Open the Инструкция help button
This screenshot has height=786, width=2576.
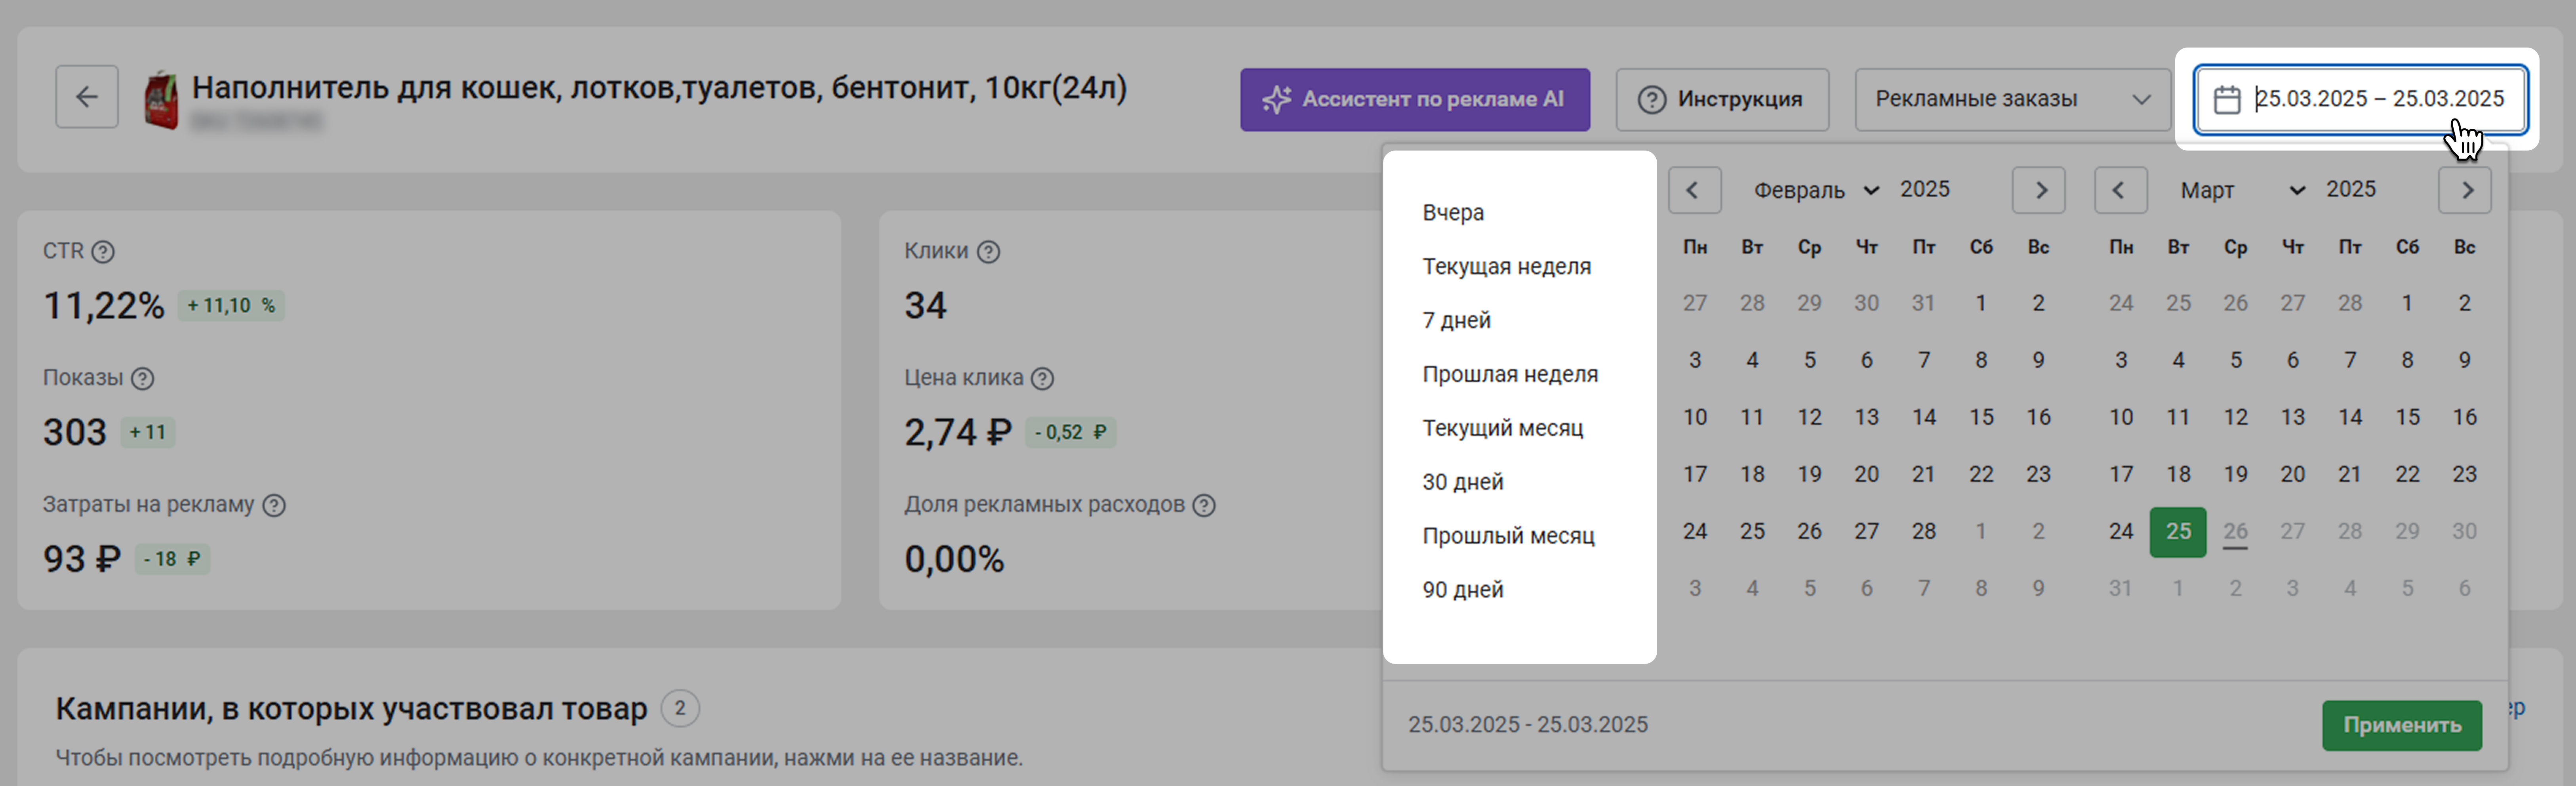(1722, 99)
